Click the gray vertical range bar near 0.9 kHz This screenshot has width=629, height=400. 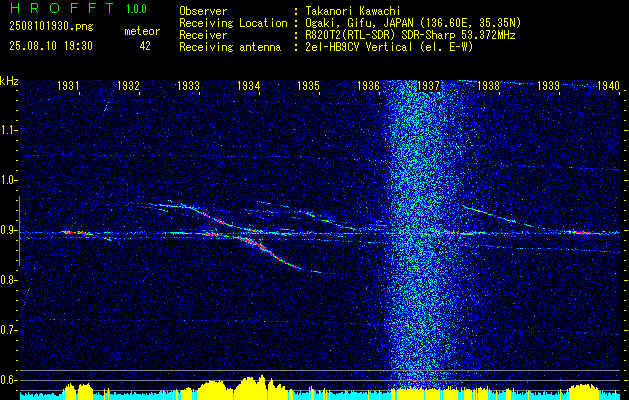click(19, 231)
